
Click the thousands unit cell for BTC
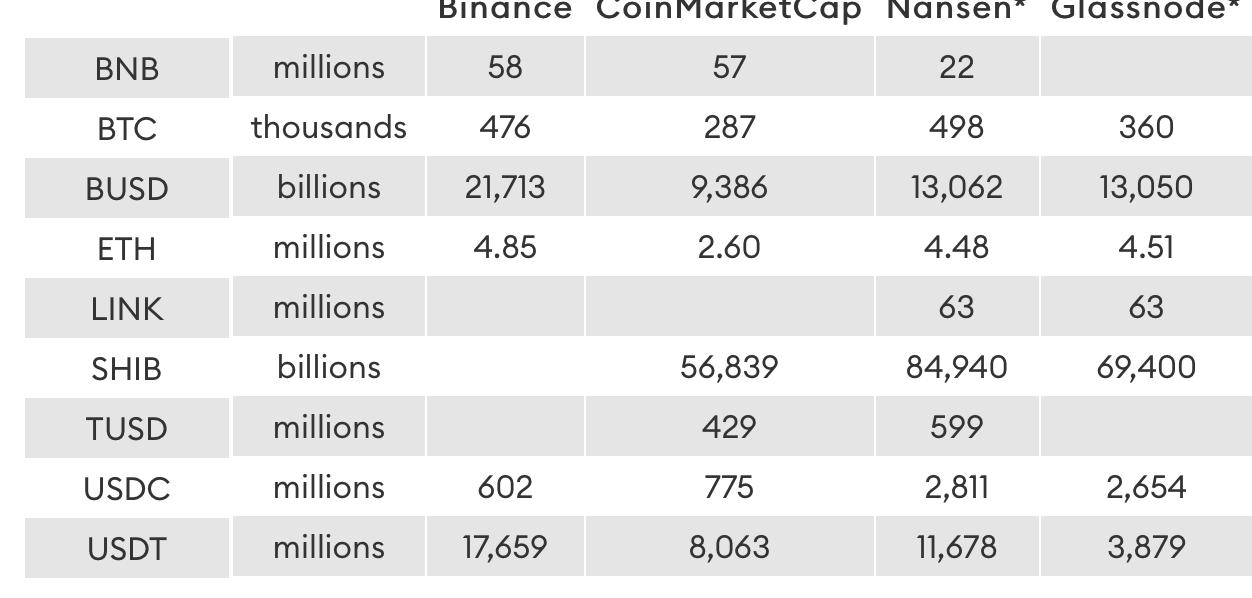point(329,127)
